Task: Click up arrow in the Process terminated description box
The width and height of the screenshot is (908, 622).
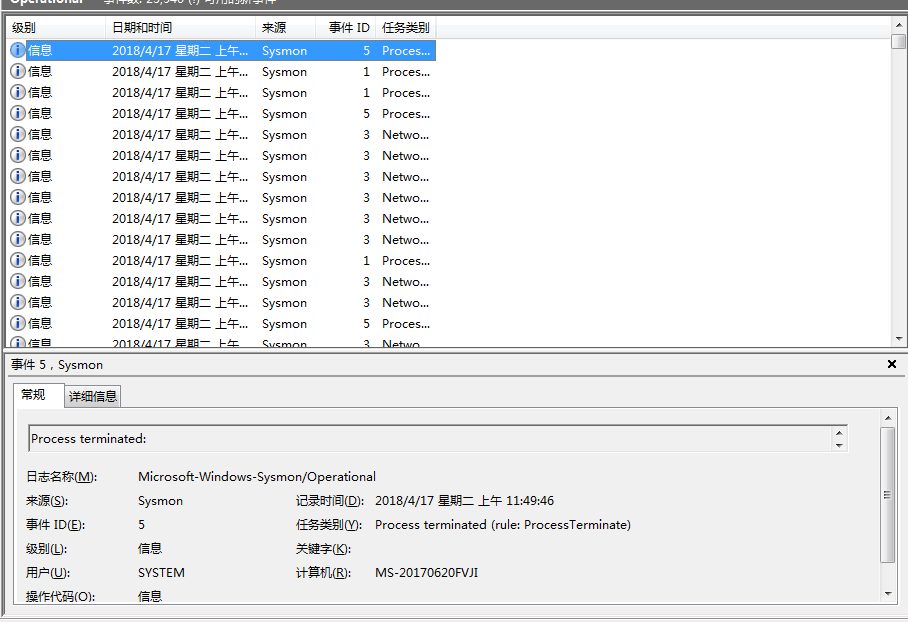Action: pos(839,433)
